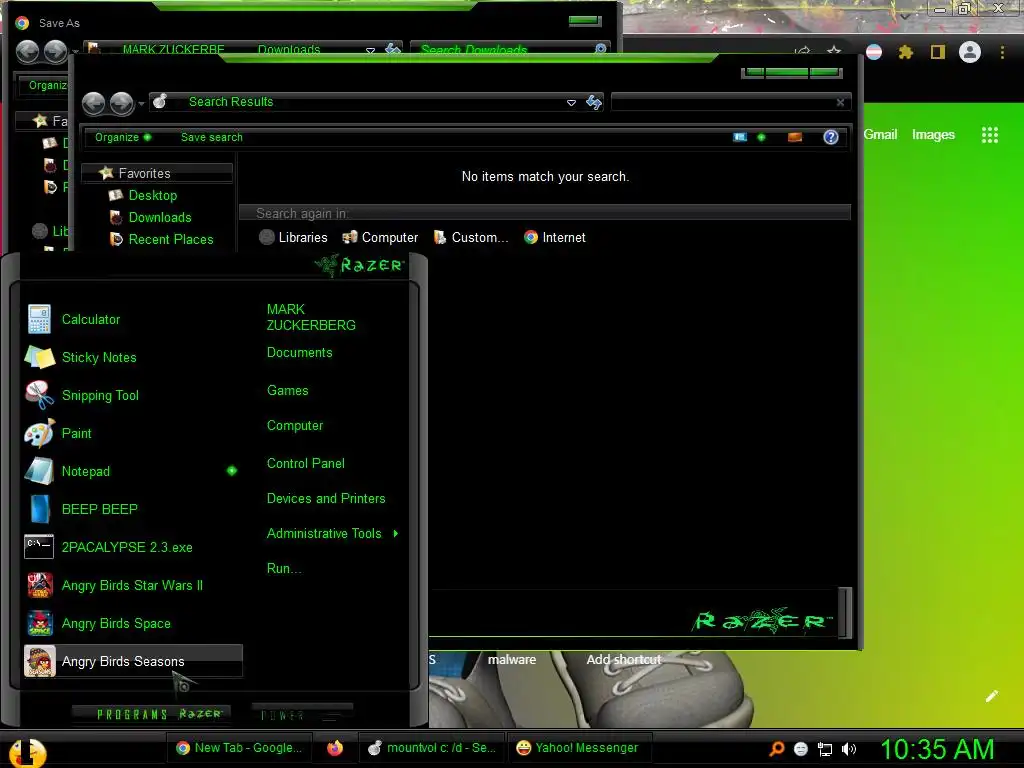Open MARK ZUCKERBERG user folder
Image resolution: width=1024 pixels, height=768 pixels.
(x=311, y=317)
